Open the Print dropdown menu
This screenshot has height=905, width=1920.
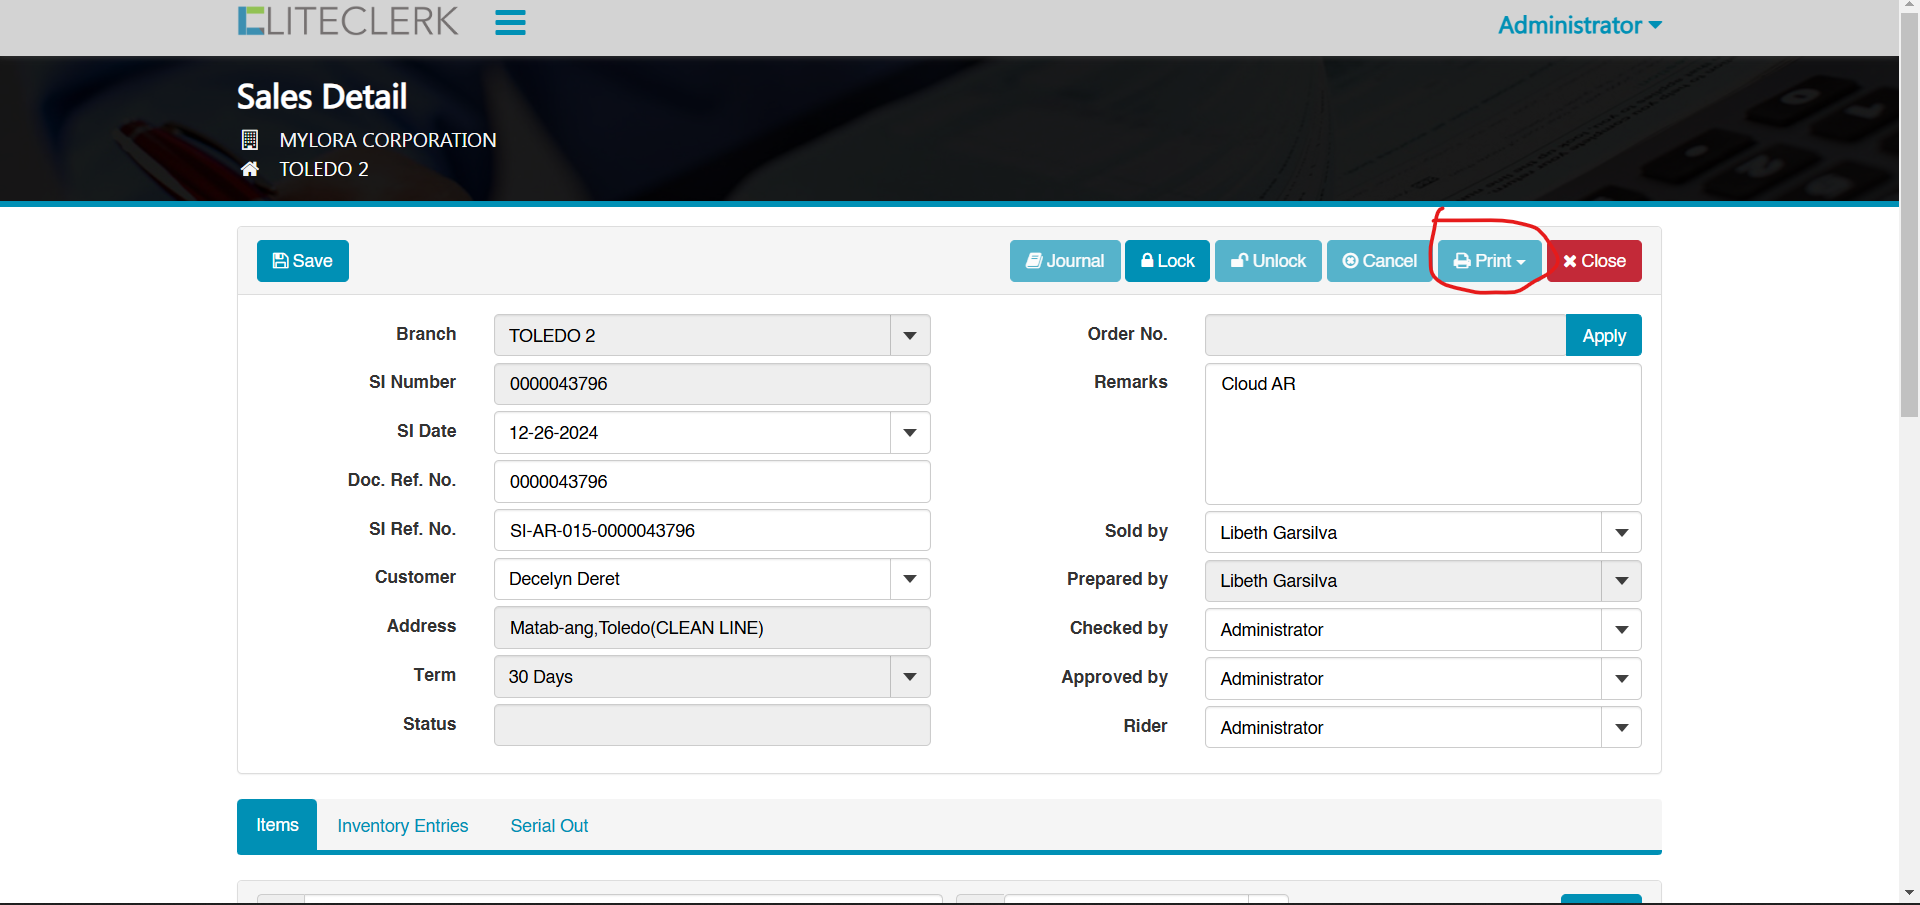click(1489, 261)
